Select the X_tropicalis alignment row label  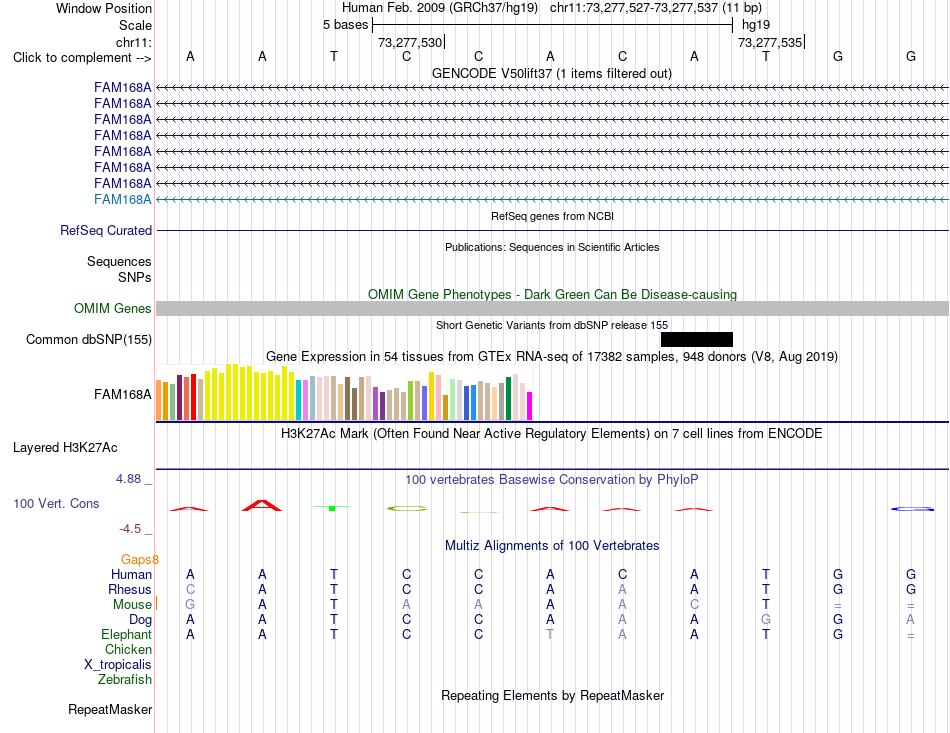(x=118, y=665)
